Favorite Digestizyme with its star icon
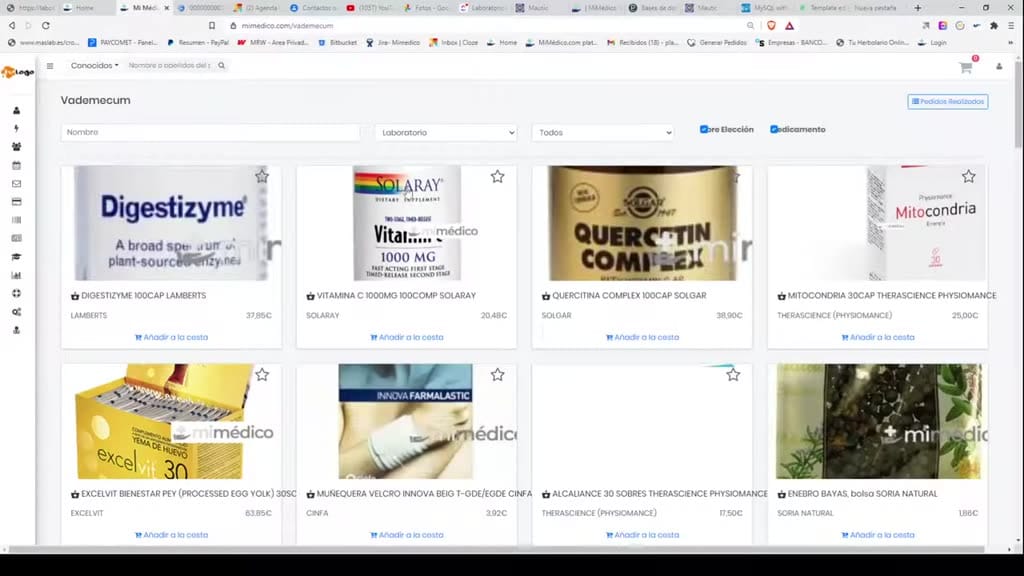This screenshot has height=576, width=1024. (x=262, y=176)
